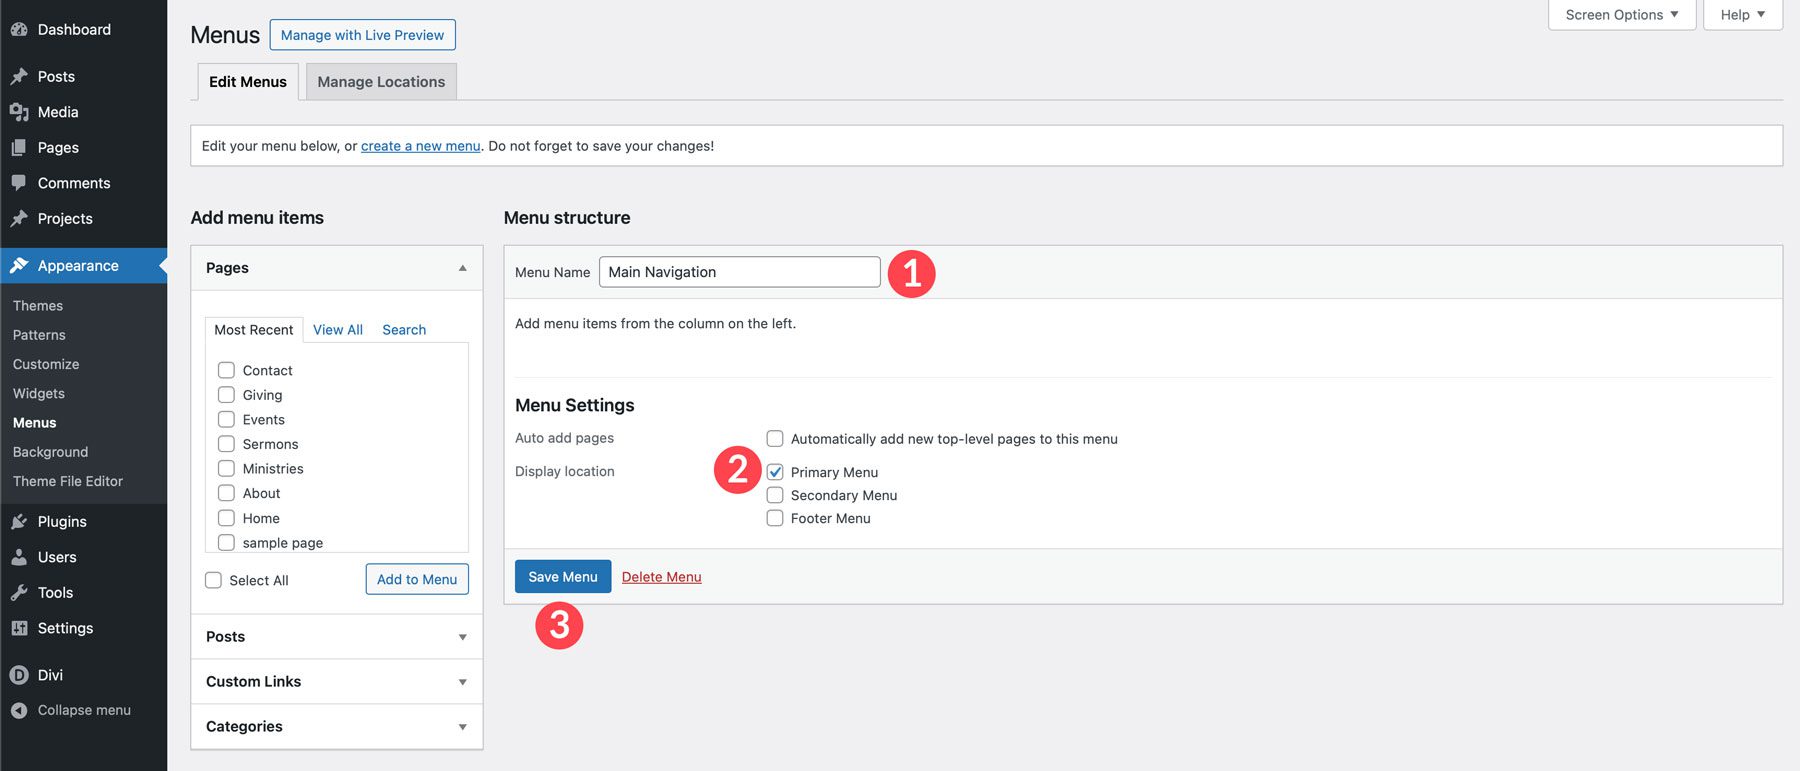Switch to the View All tab
The image size is (1800, 771).
point(338,330)
